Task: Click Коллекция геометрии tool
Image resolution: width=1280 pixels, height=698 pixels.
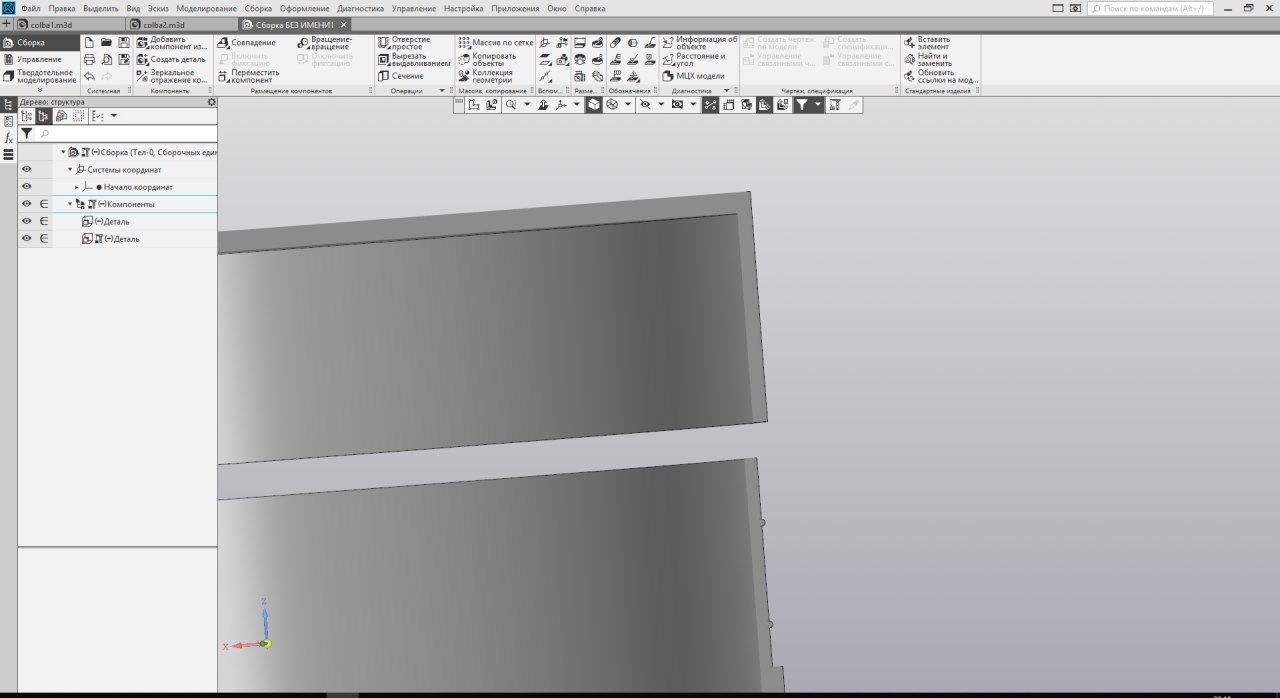Action: point(485,76)
